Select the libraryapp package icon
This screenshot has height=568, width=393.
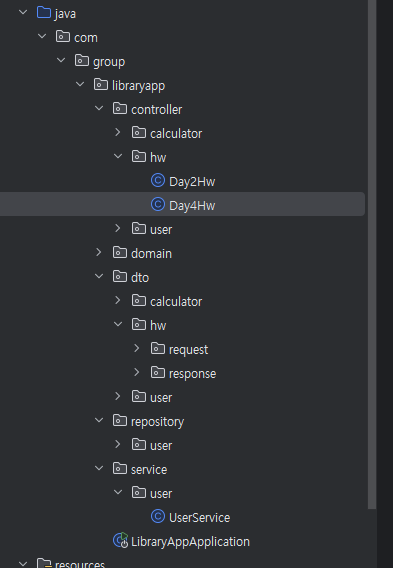pyautogui.click(x=101, y=85)
